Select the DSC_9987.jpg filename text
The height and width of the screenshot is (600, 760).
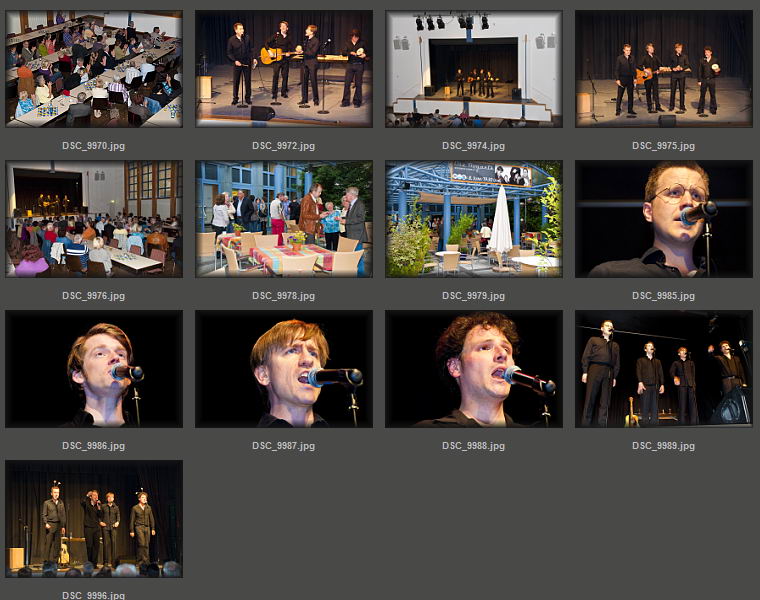point(283,446)
